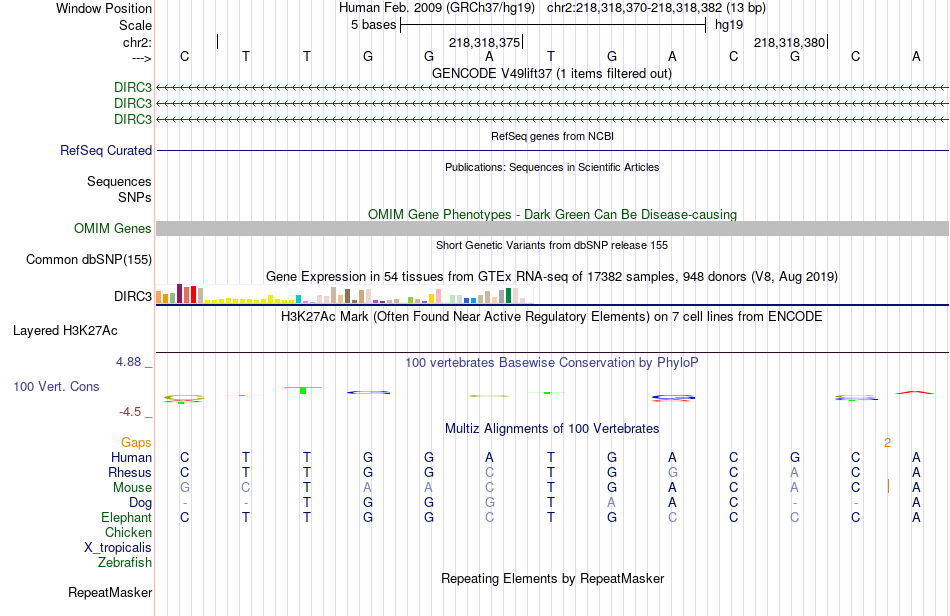Click the SNPs subtrack label
The image size is (950, 616).
click(x=135, y=197)
